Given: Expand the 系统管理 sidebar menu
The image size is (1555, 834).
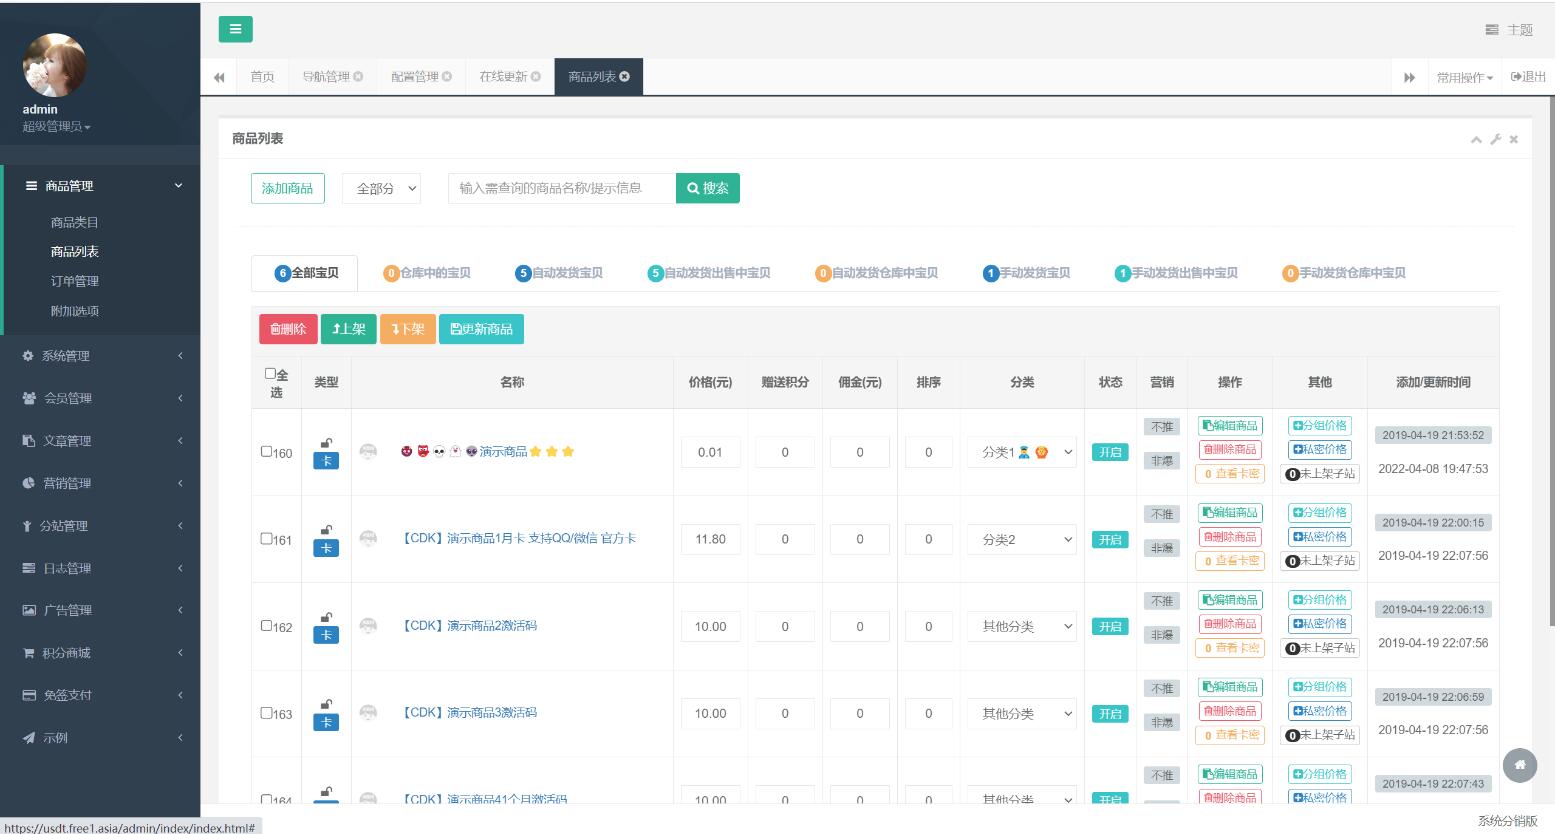Looking at the screenshot, I should (x=100, y=356).
